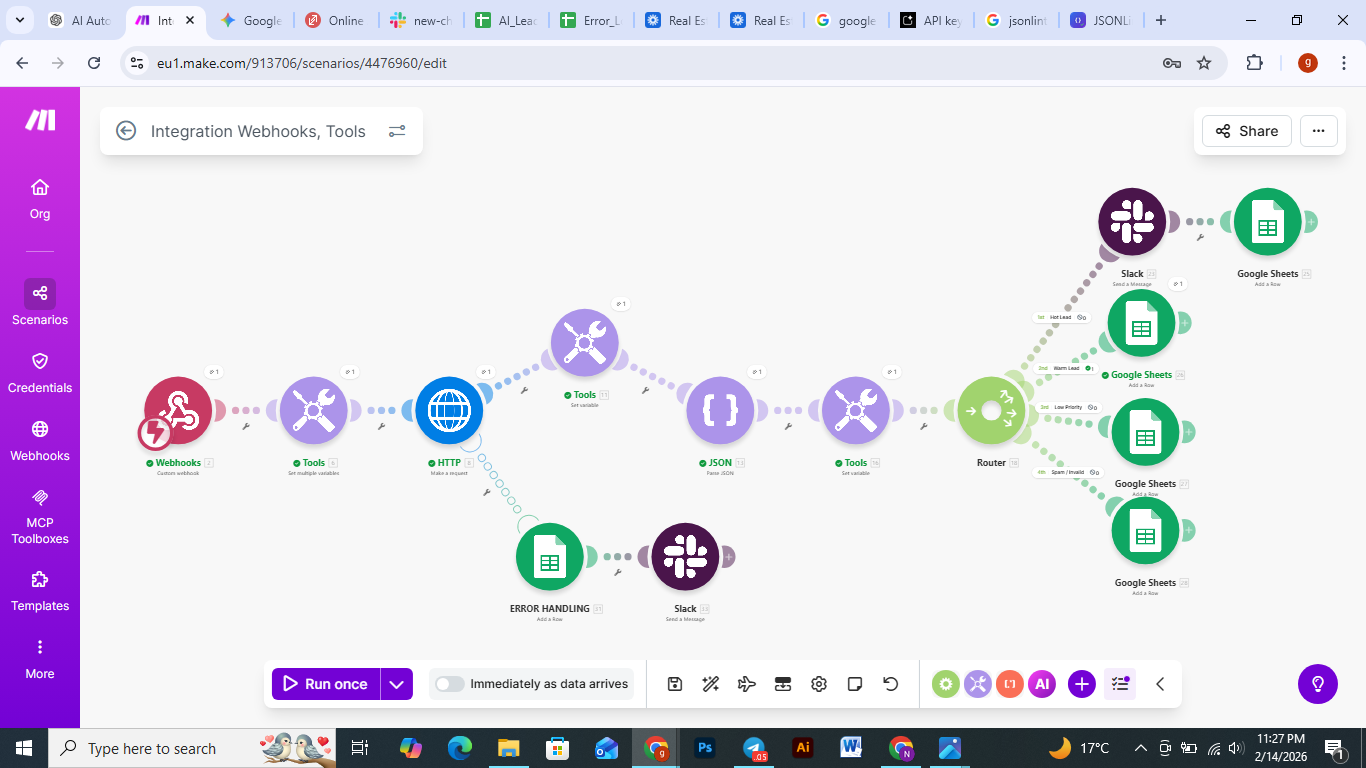Toggle the Immediately as data arrives switch
This screenshot has height=768, width=1366.
pyautogui.click(x=450, y=684)
